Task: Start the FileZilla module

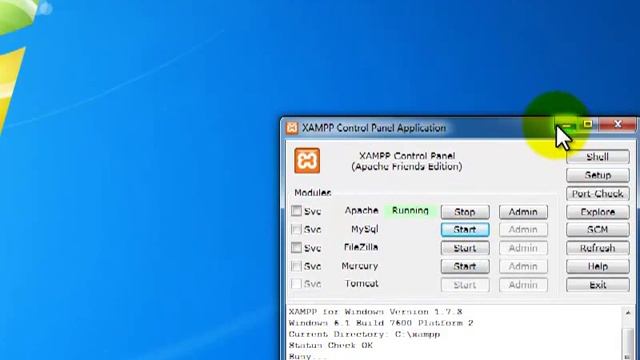Action: [x=465, y=248]
